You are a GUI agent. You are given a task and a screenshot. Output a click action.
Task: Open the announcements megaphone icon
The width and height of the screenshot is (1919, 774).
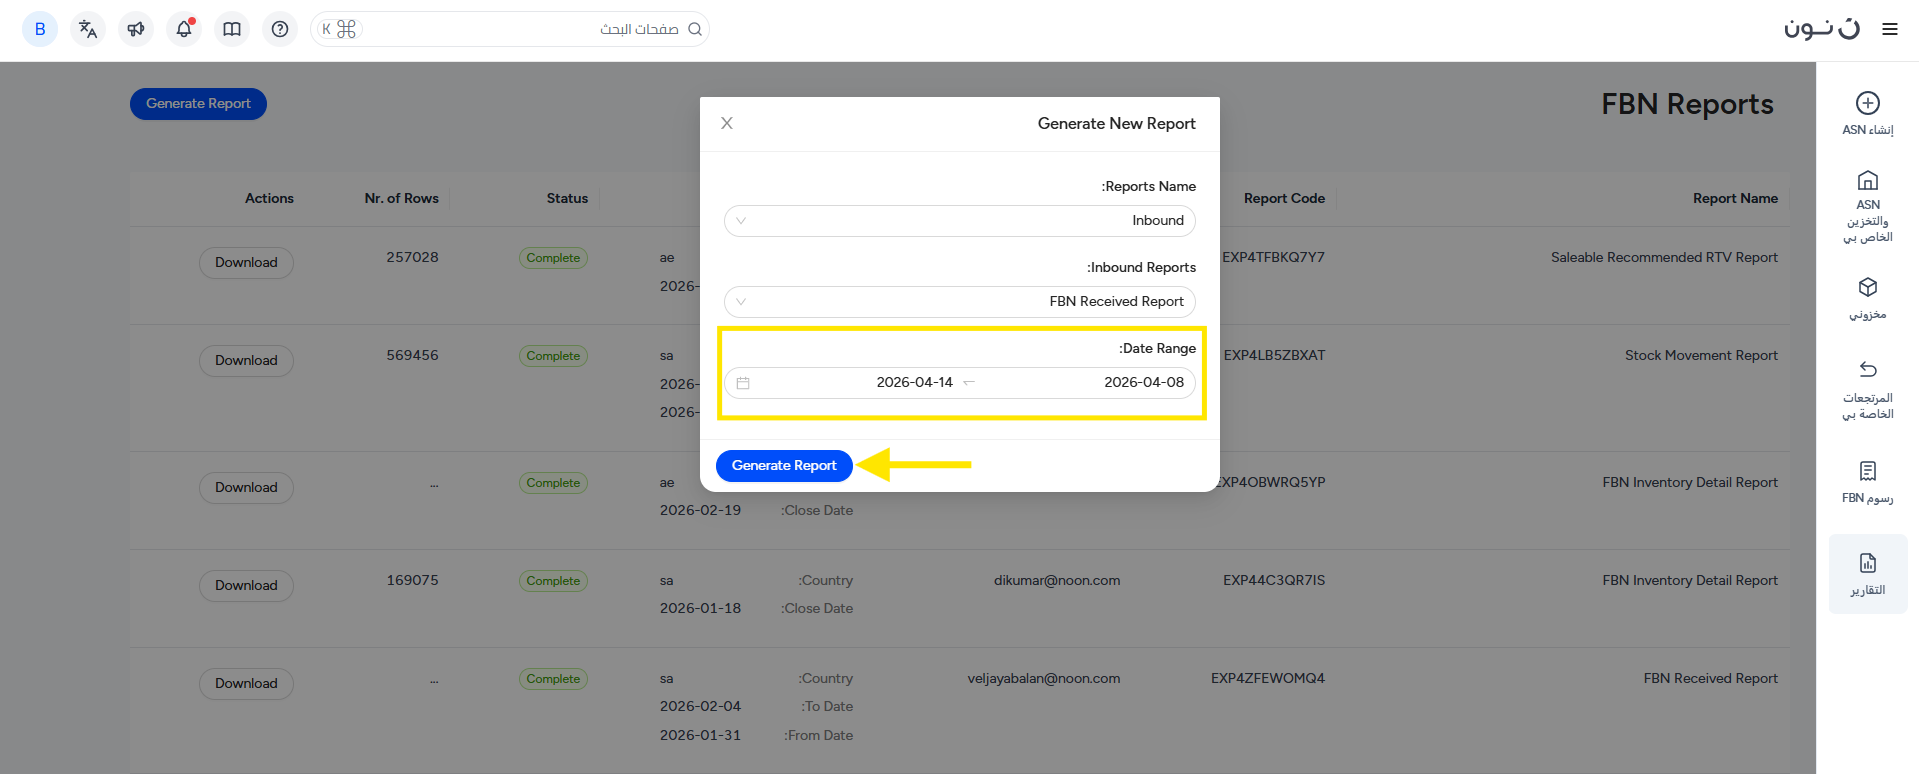(x=136, y=29)
